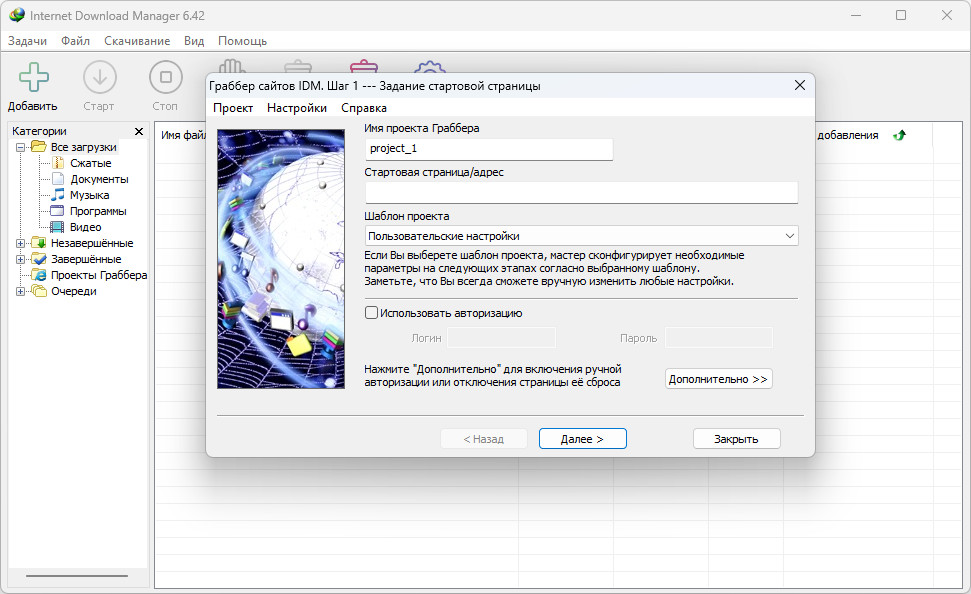Collapse the Все загрузки tree node
The width and height of the screenshot is (971, 594).
pos(20,147)
